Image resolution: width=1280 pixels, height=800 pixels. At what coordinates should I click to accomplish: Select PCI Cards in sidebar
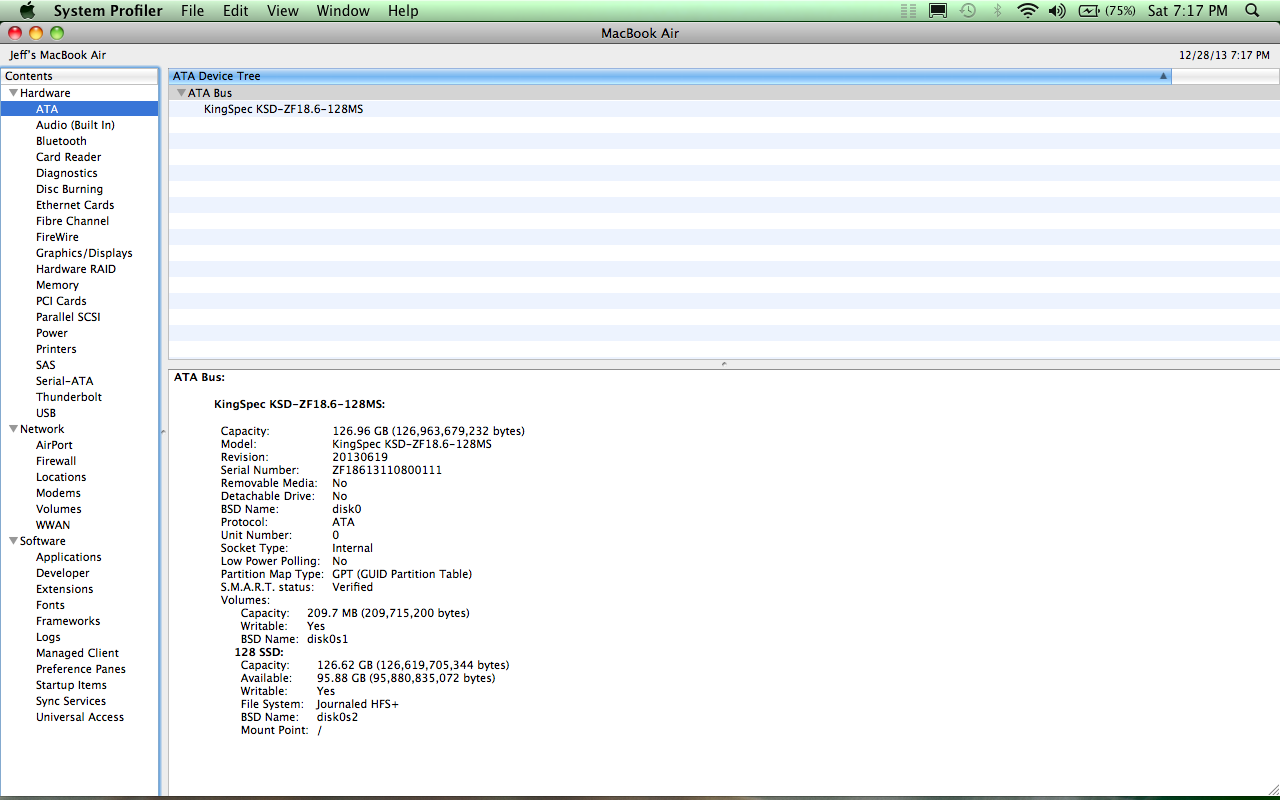tap(61, 301)
